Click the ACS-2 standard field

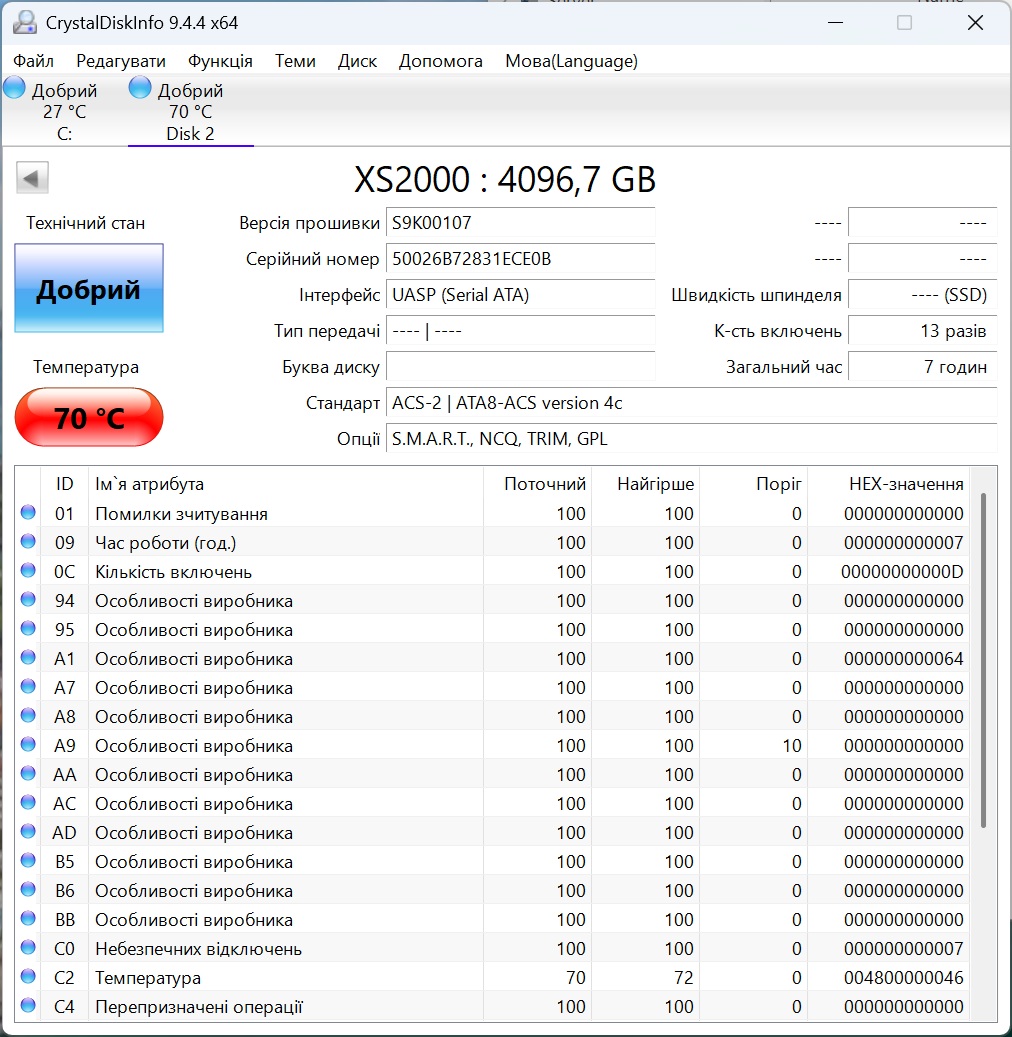click(691, 403)
